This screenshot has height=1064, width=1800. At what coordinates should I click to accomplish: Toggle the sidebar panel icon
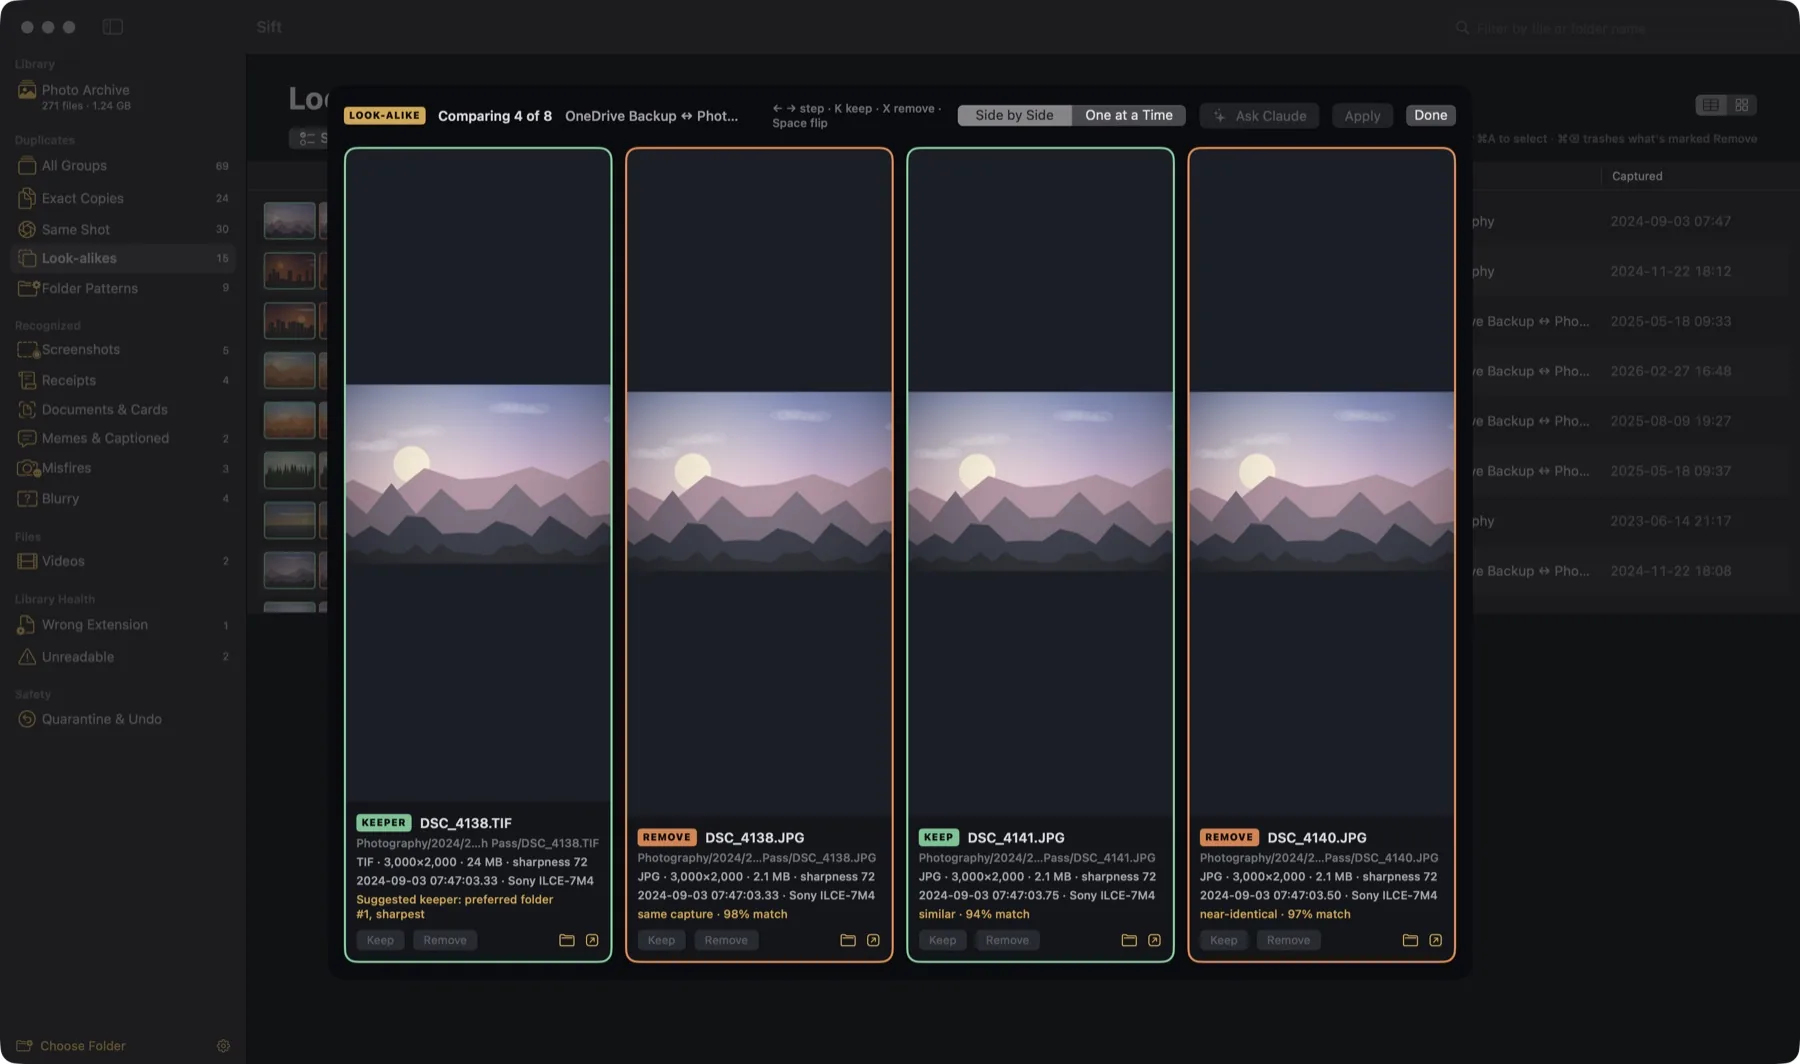[x=113, y=27]
